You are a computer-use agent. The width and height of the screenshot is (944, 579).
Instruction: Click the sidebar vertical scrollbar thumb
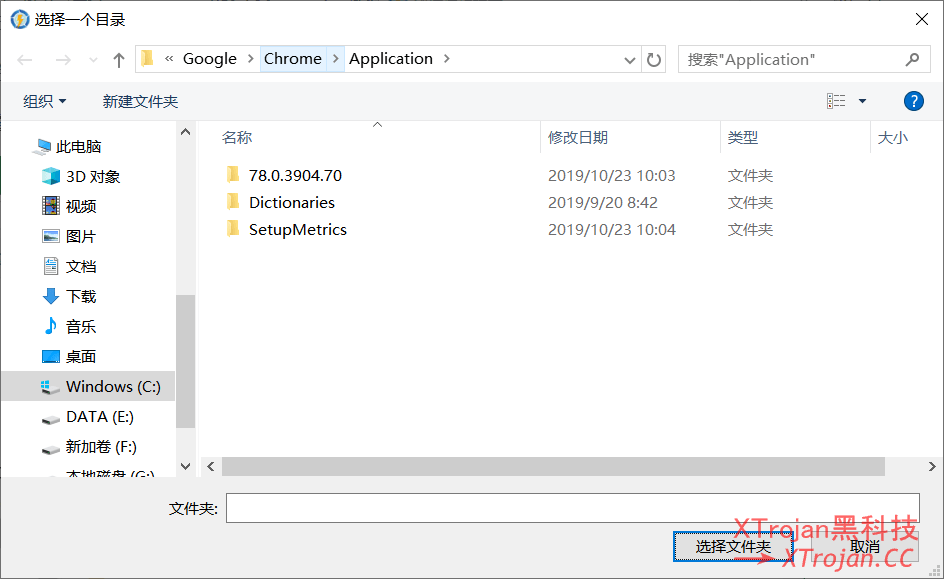pos(185,361)
